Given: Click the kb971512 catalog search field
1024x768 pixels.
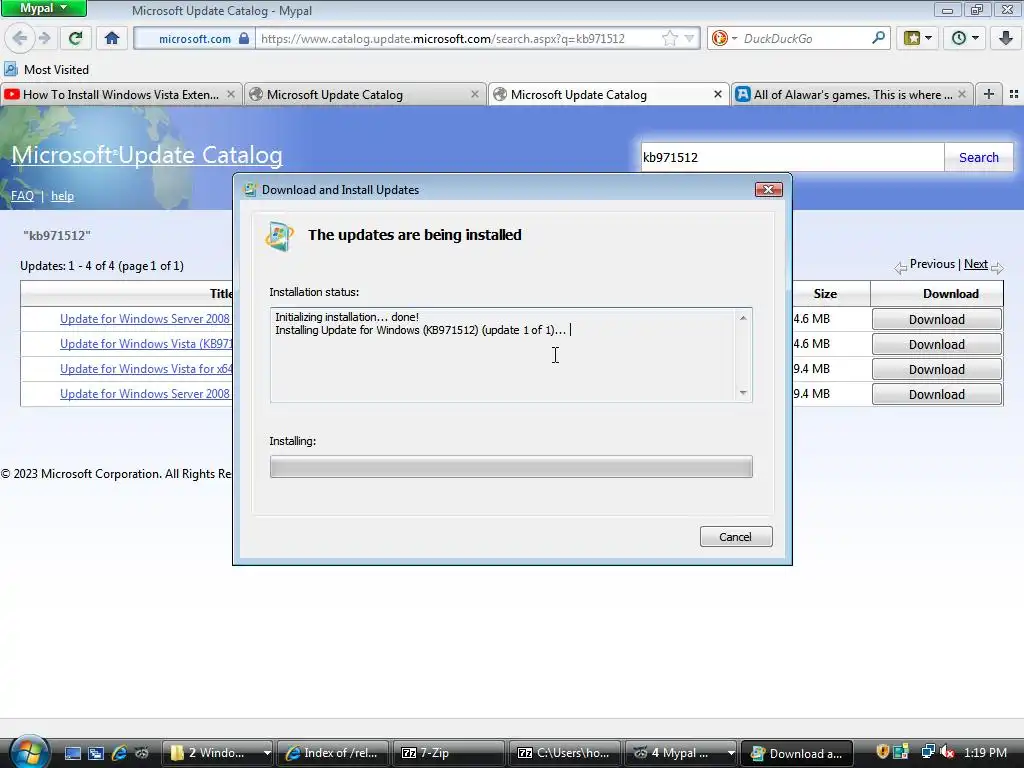Looking at the screenshot, I should [x=792, y=157].
